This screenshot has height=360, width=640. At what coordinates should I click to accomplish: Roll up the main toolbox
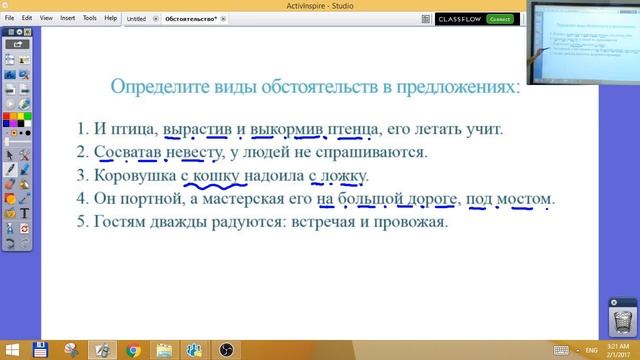tap(19, 32)
